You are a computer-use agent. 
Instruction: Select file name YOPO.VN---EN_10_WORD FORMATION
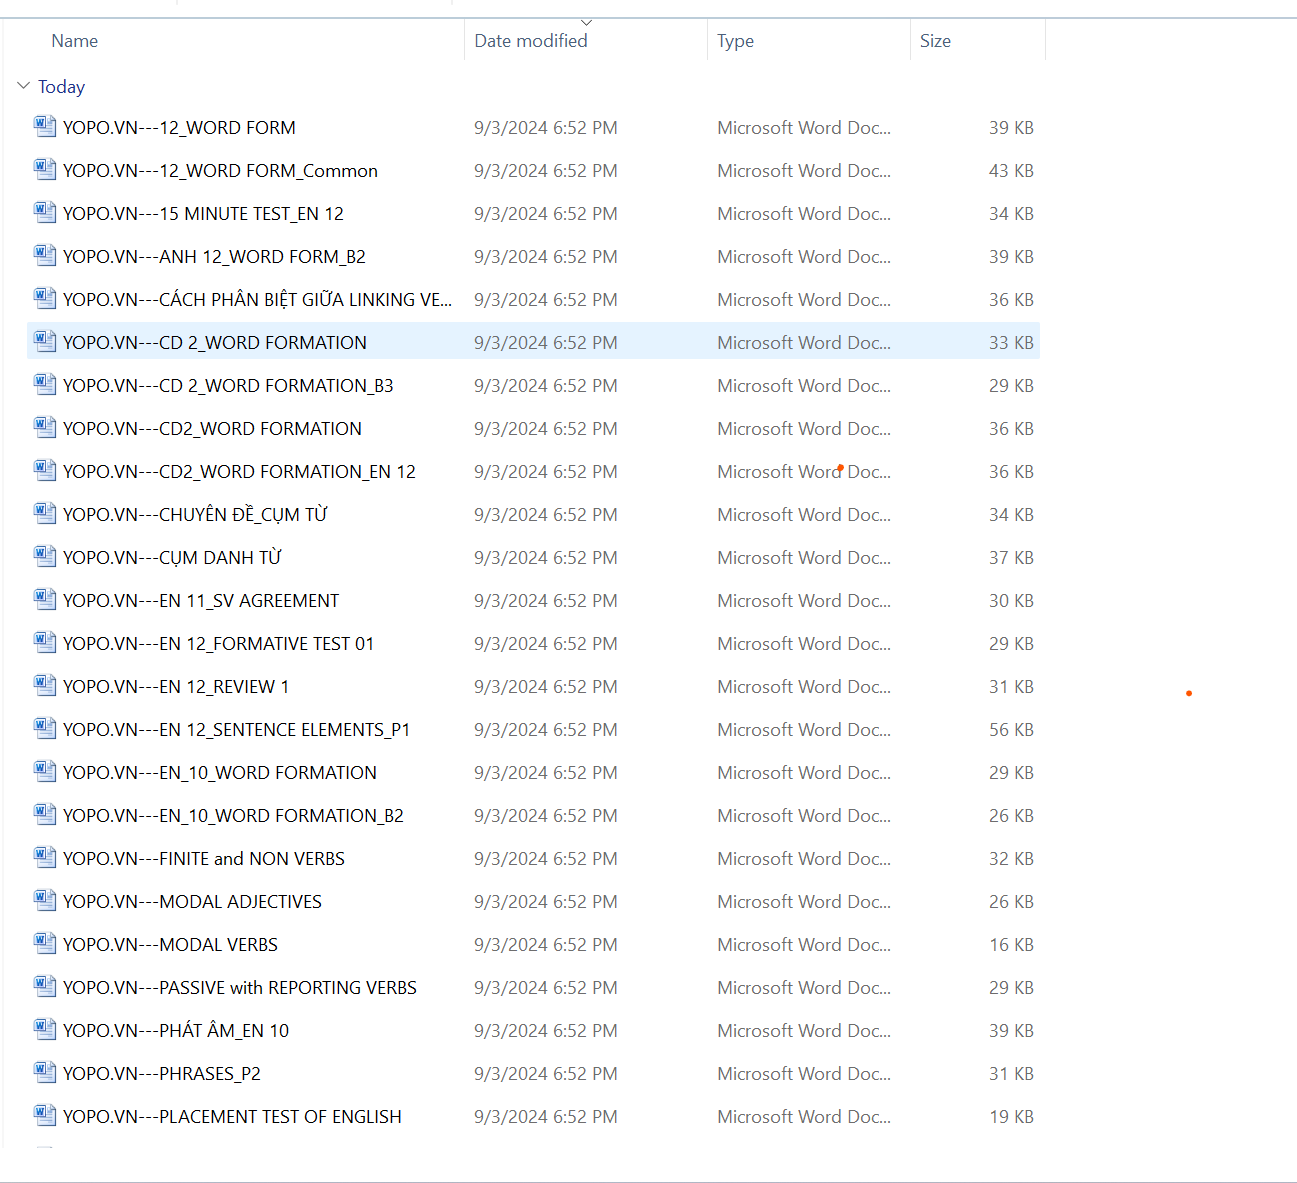point(220,773)
